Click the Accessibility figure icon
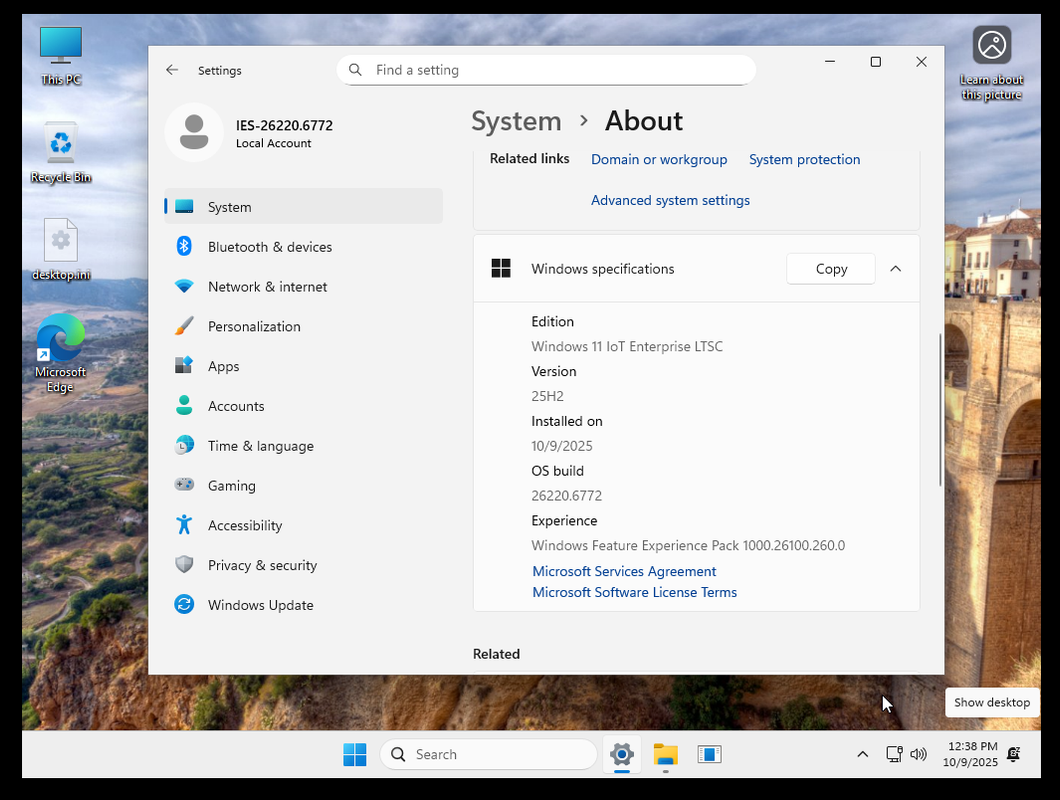Image resolution: width=1060 pixels, height=800 pixels. click(x=184, y=525)
